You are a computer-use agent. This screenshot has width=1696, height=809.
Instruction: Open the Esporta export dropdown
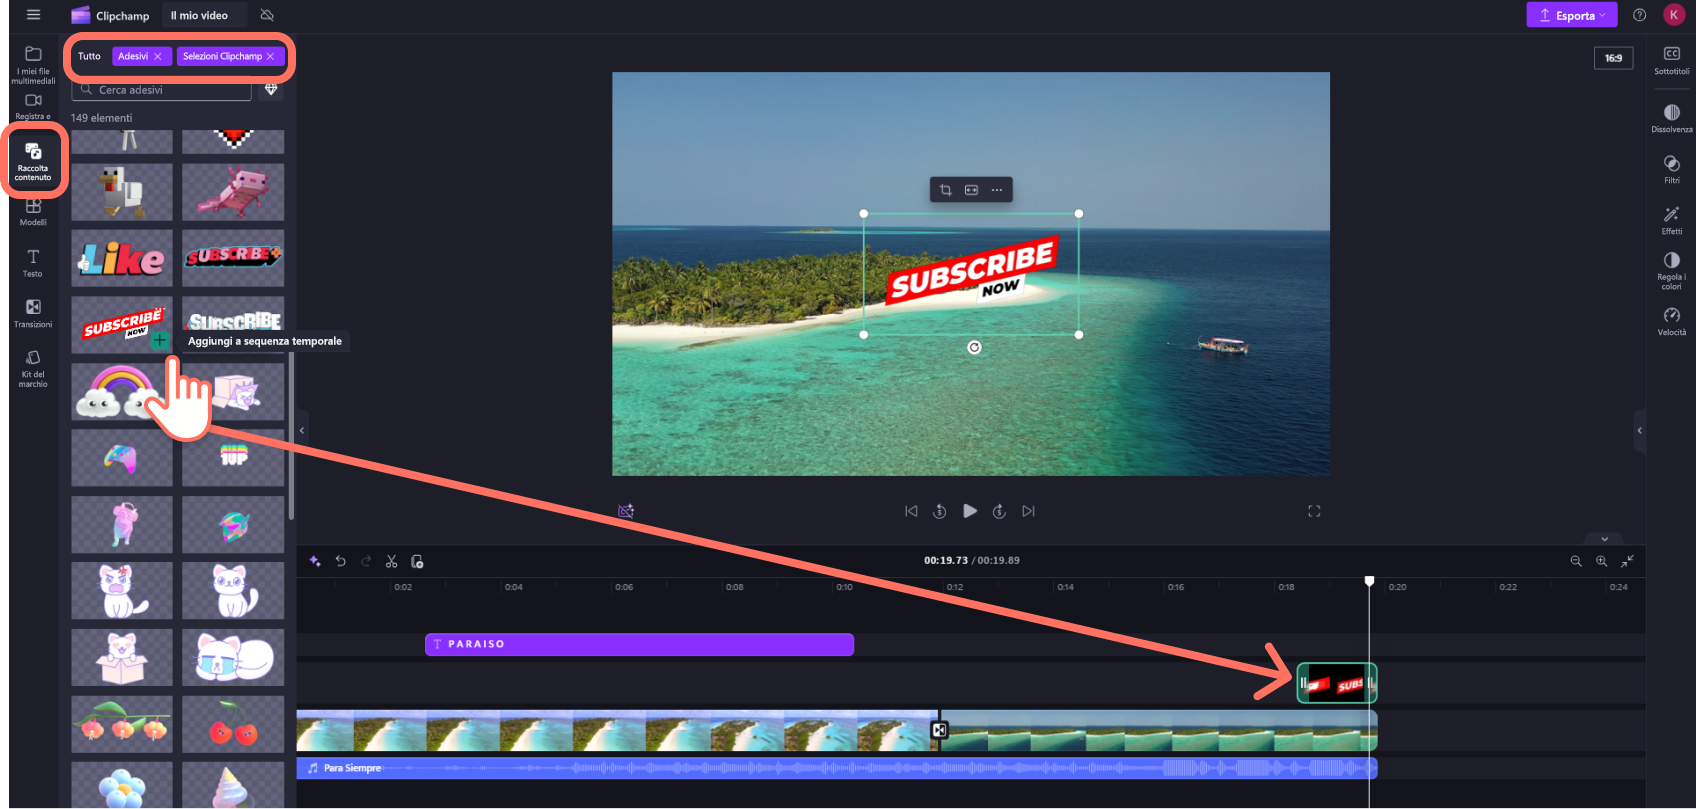click(x=1572, y=15)
